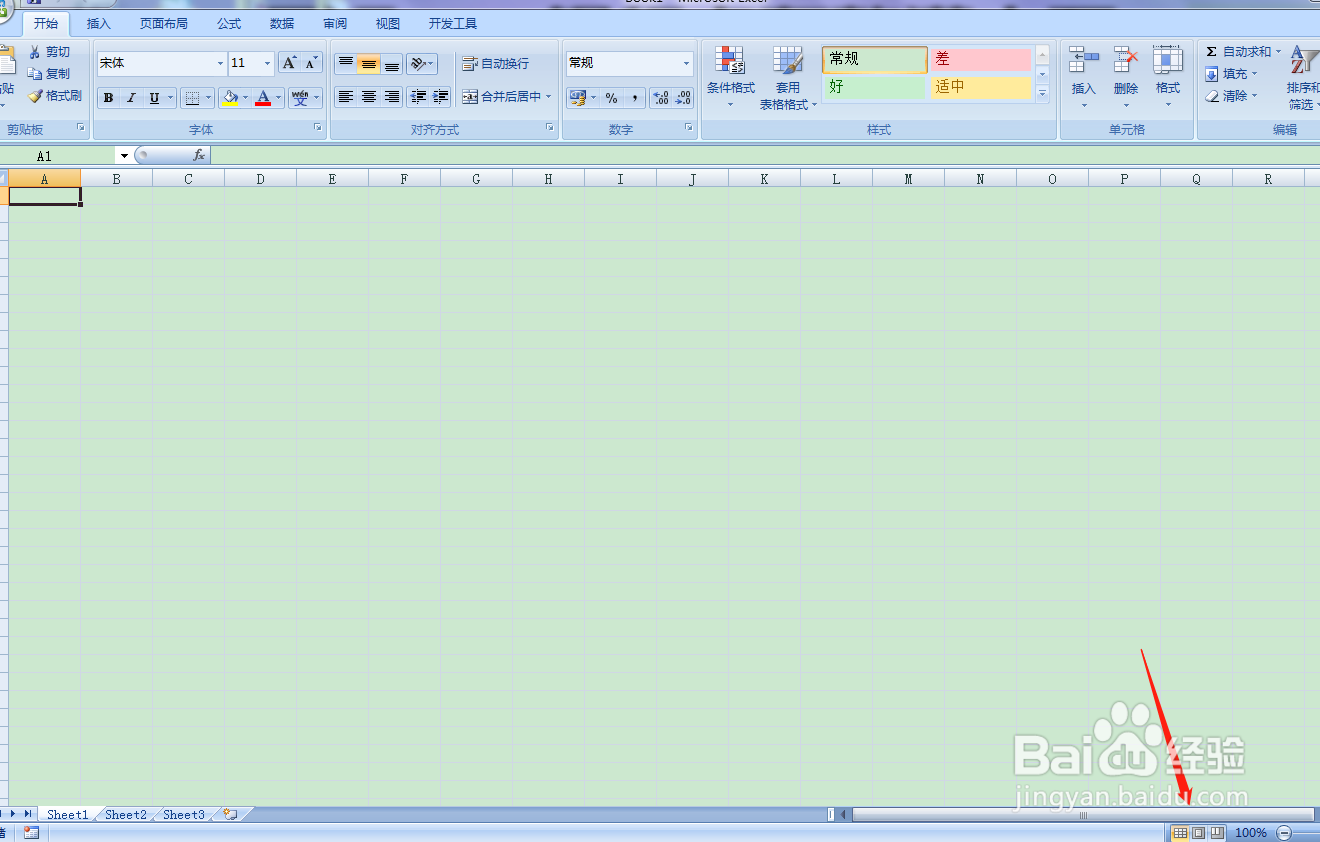Open the Format (格式) cells menu
Screen dimensions: 1320x842
[x=1168, y=78]
